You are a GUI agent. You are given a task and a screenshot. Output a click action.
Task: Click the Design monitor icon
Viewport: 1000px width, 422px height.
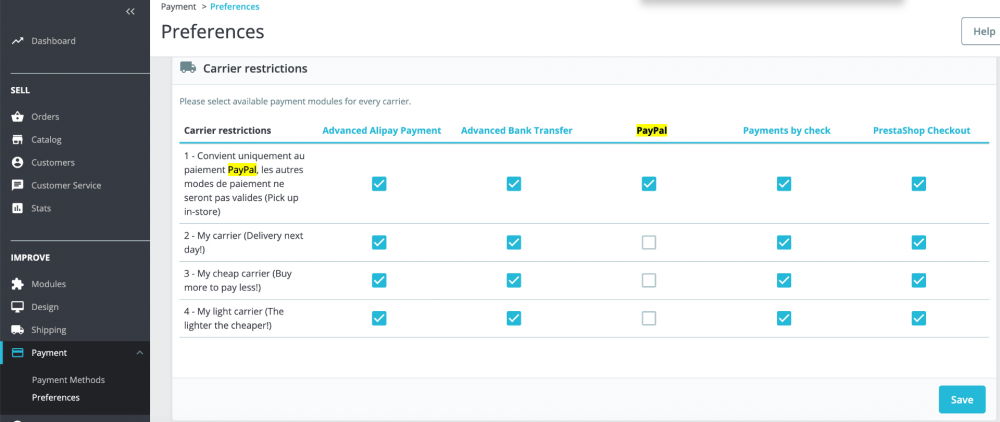pyautogui.click(x=17, y=307)
